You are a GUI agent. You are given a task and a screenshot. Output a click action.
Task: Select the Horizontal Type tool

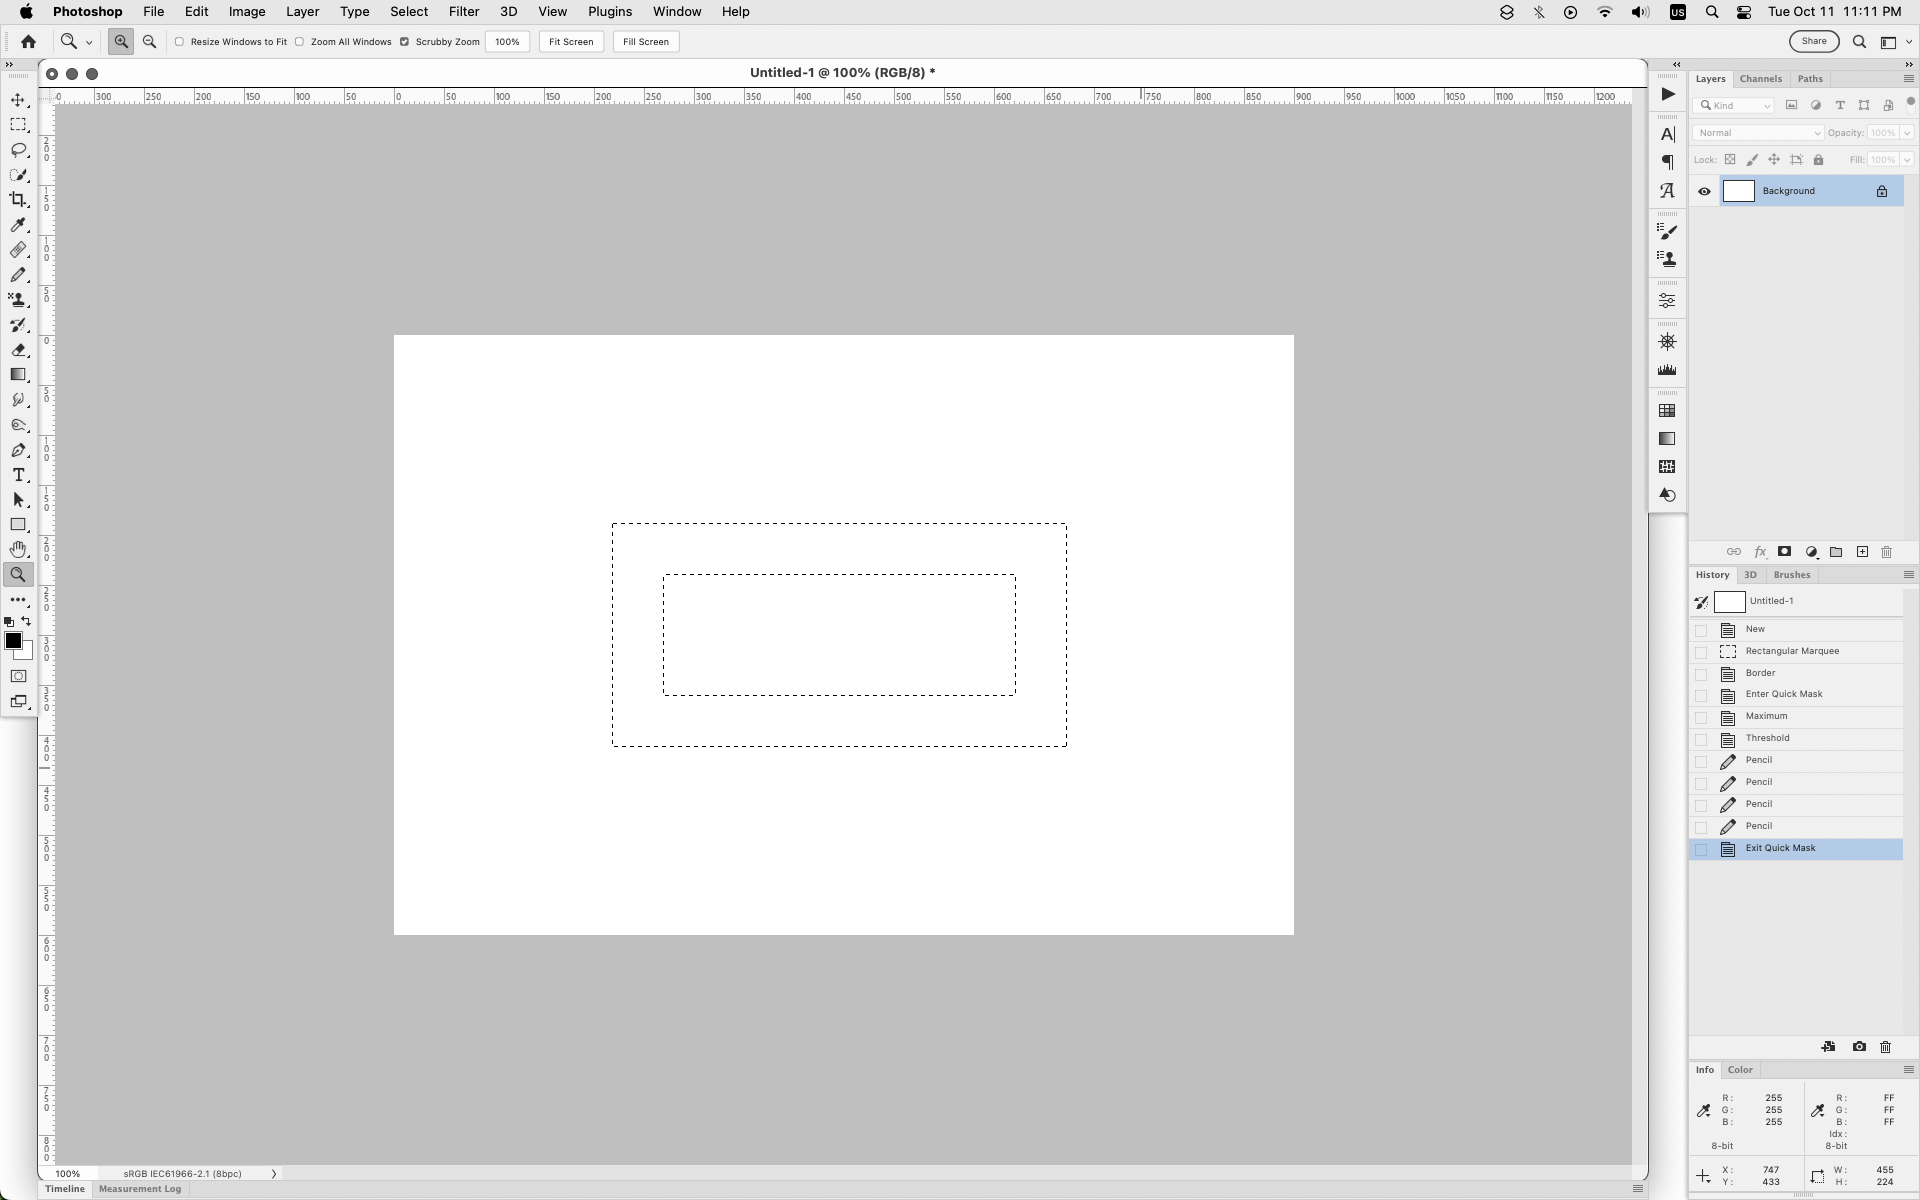tap(19, 475)
